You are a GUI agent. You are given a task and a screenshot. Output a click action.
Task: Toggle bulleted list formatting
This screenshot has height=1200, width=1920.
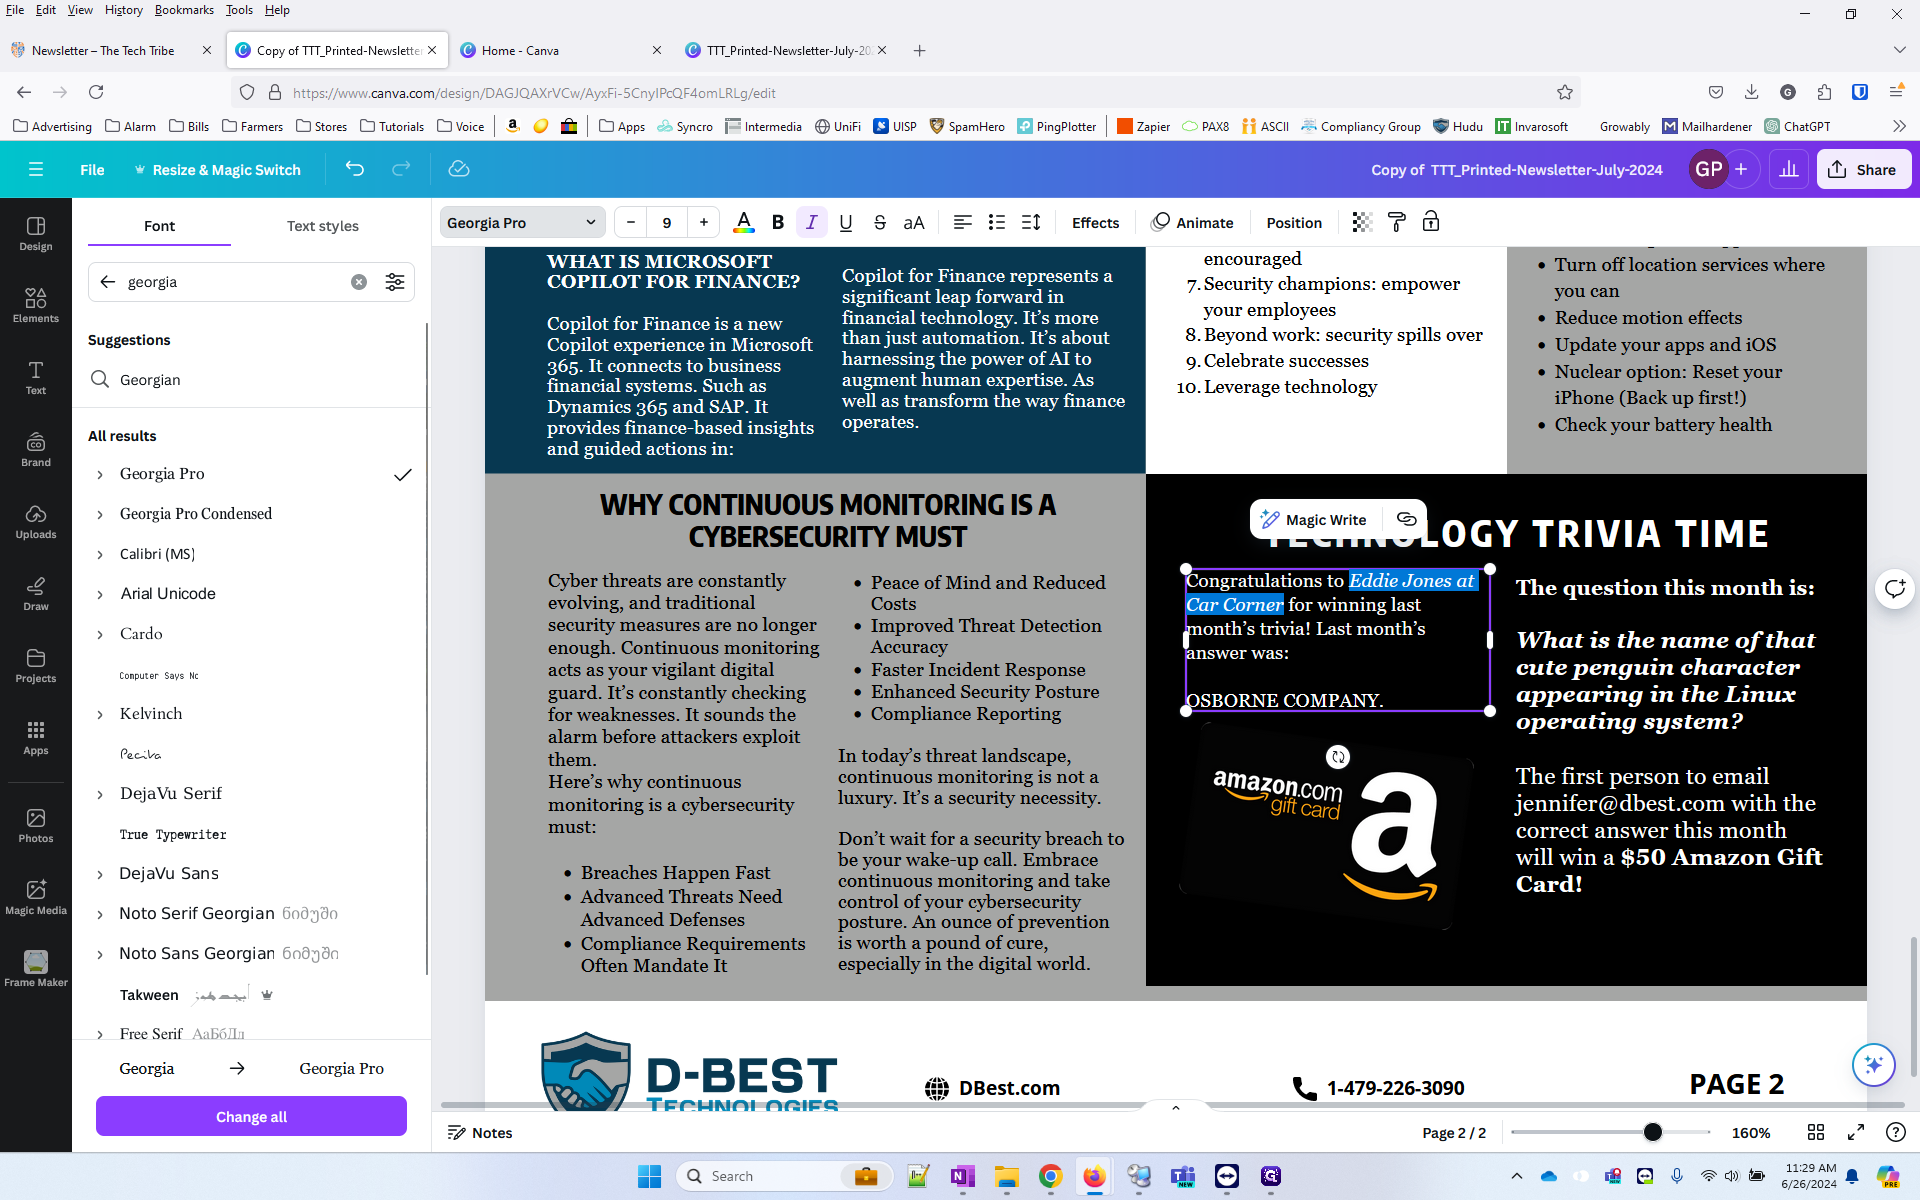[997, 222]
